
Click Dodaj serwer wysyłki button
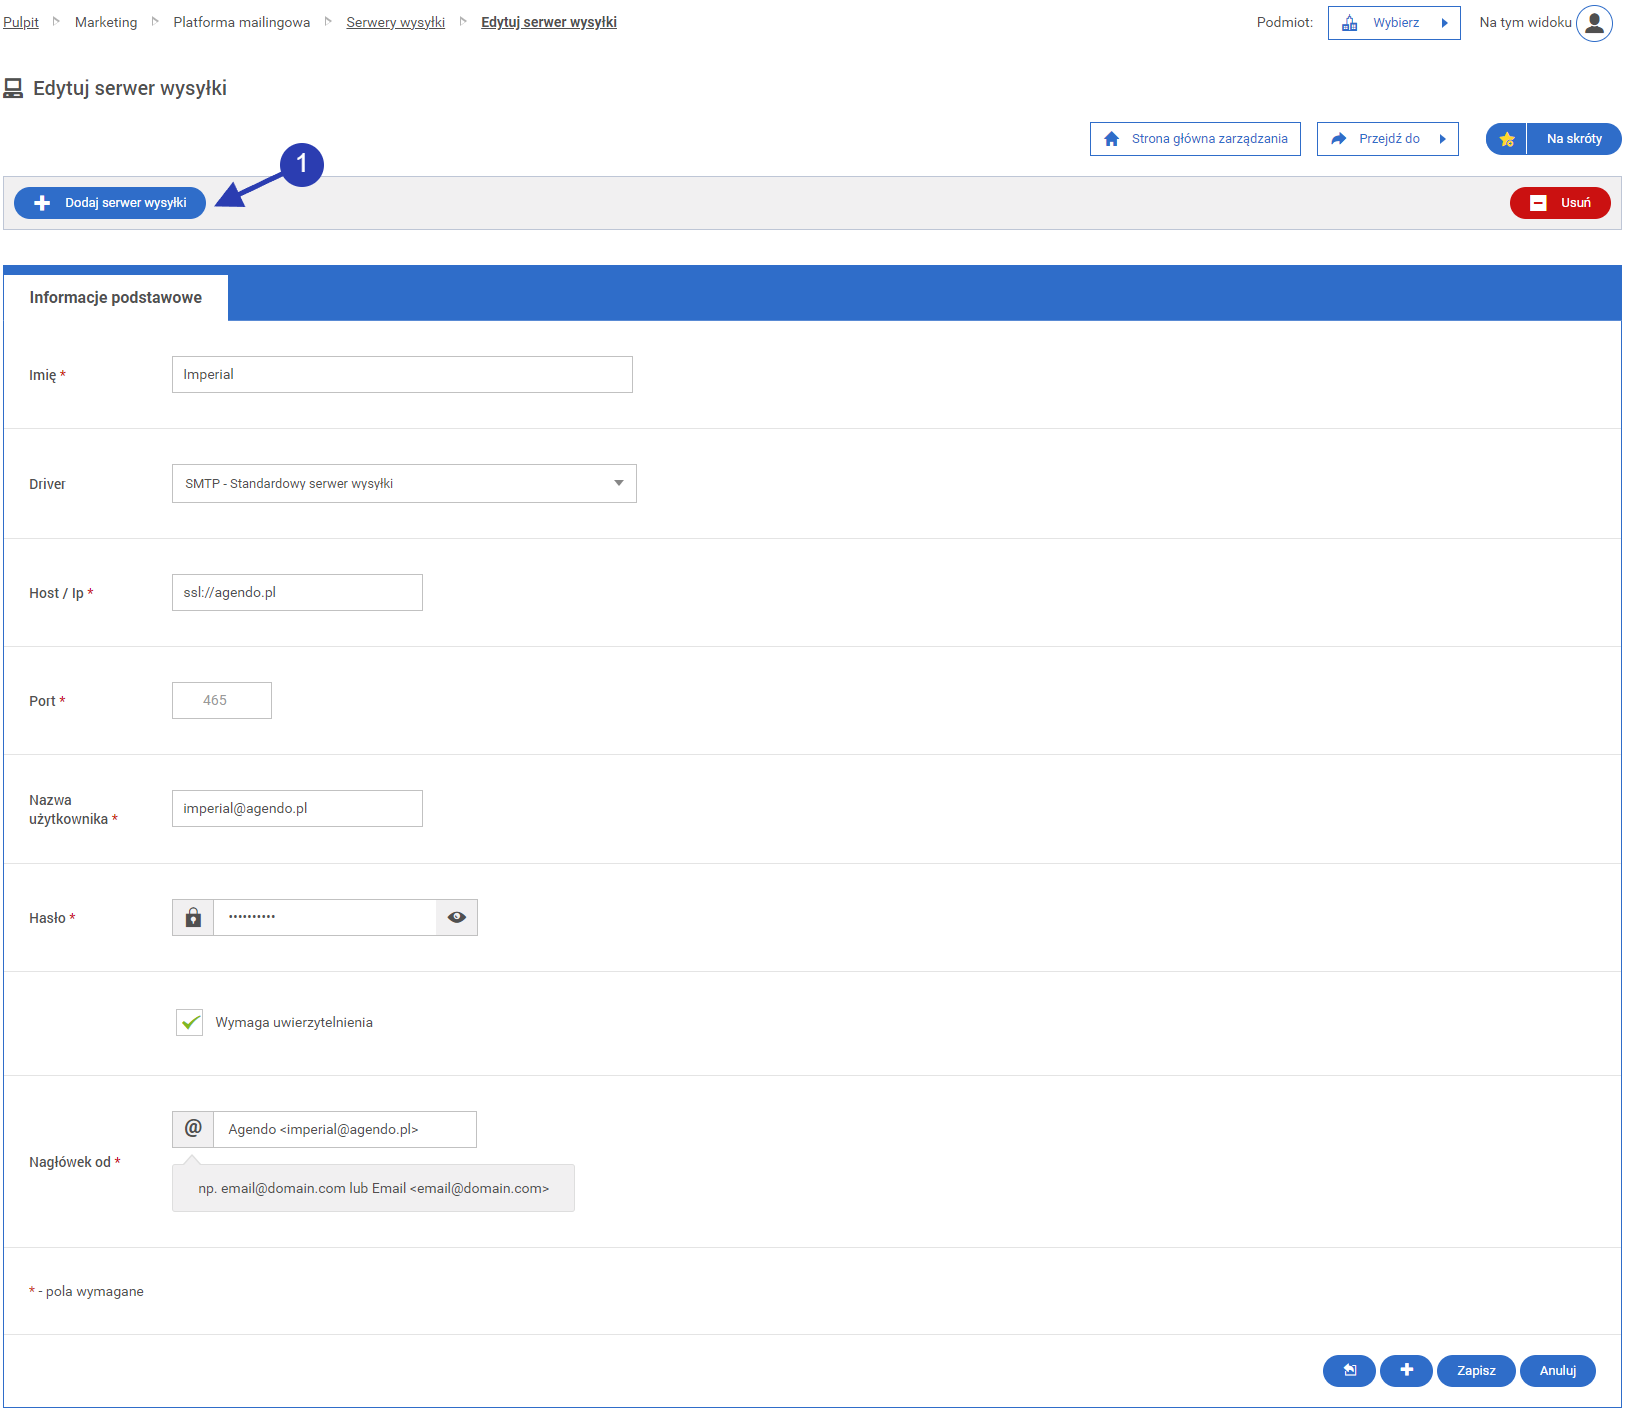click(x=110, y=203)
